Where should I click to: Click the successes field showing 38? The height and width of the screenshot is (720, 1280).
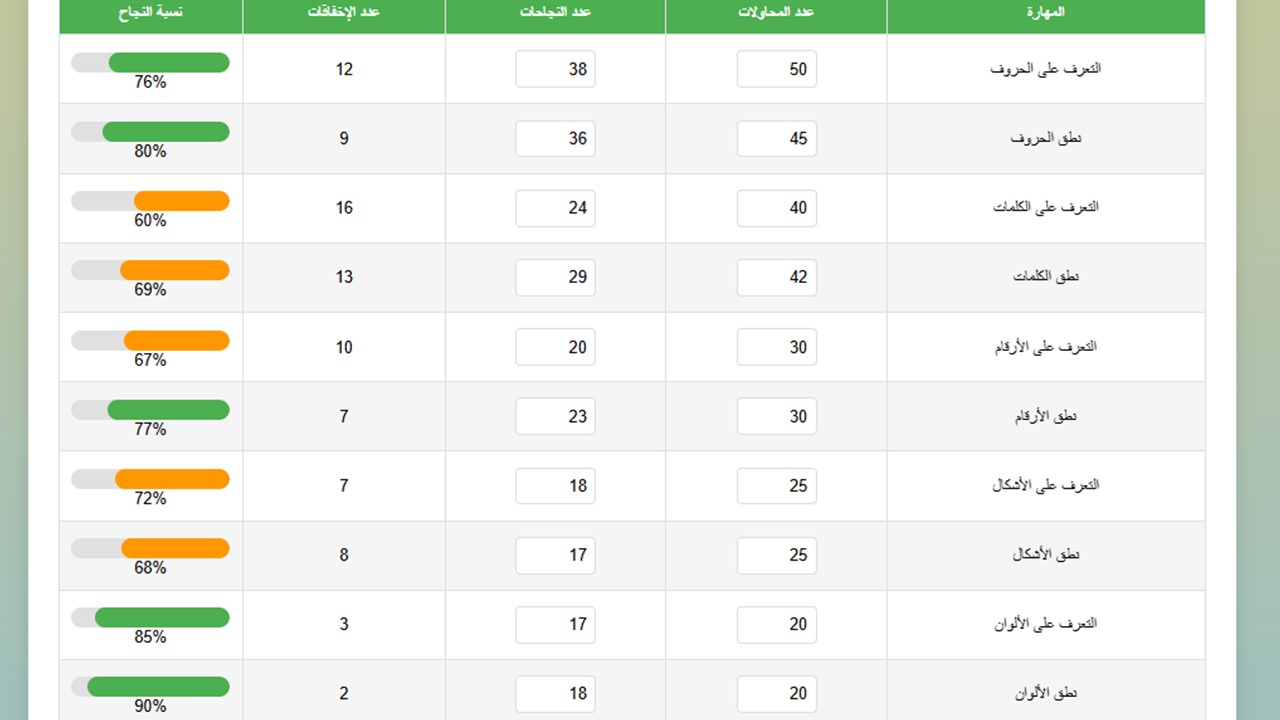[x=555, y=69]
